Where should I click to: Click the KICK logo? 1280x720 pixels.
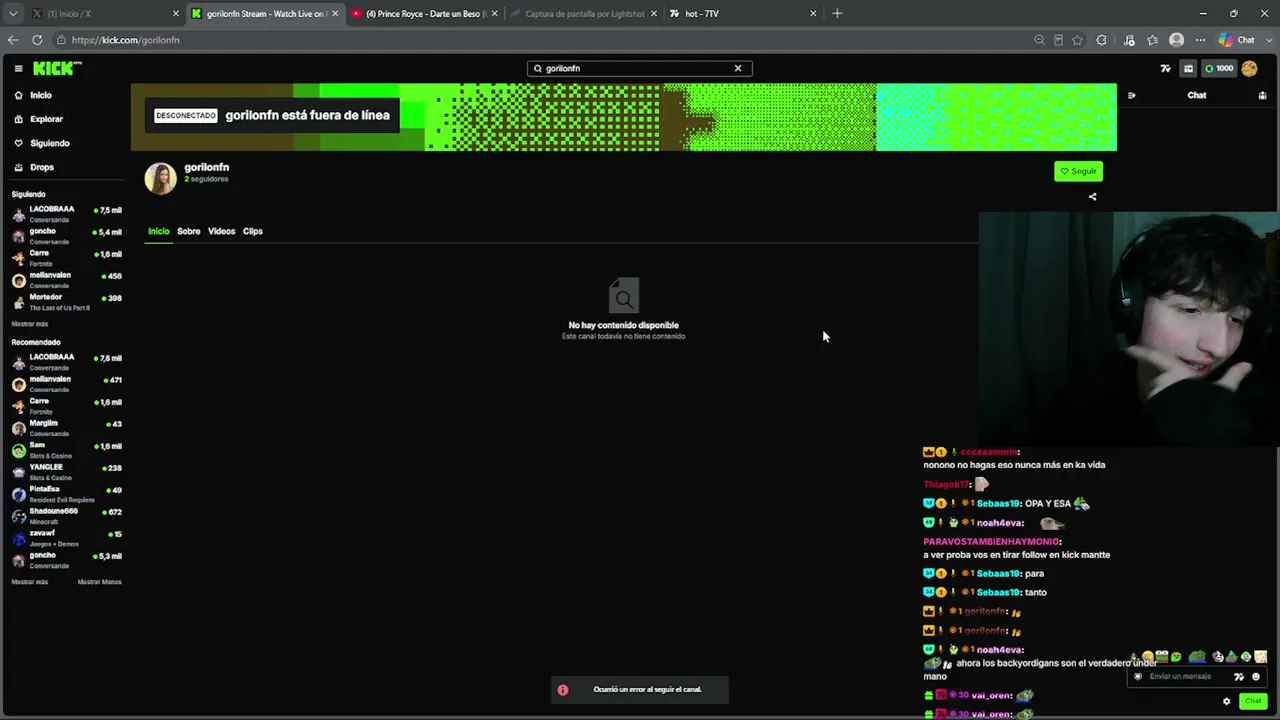[57, 68]
